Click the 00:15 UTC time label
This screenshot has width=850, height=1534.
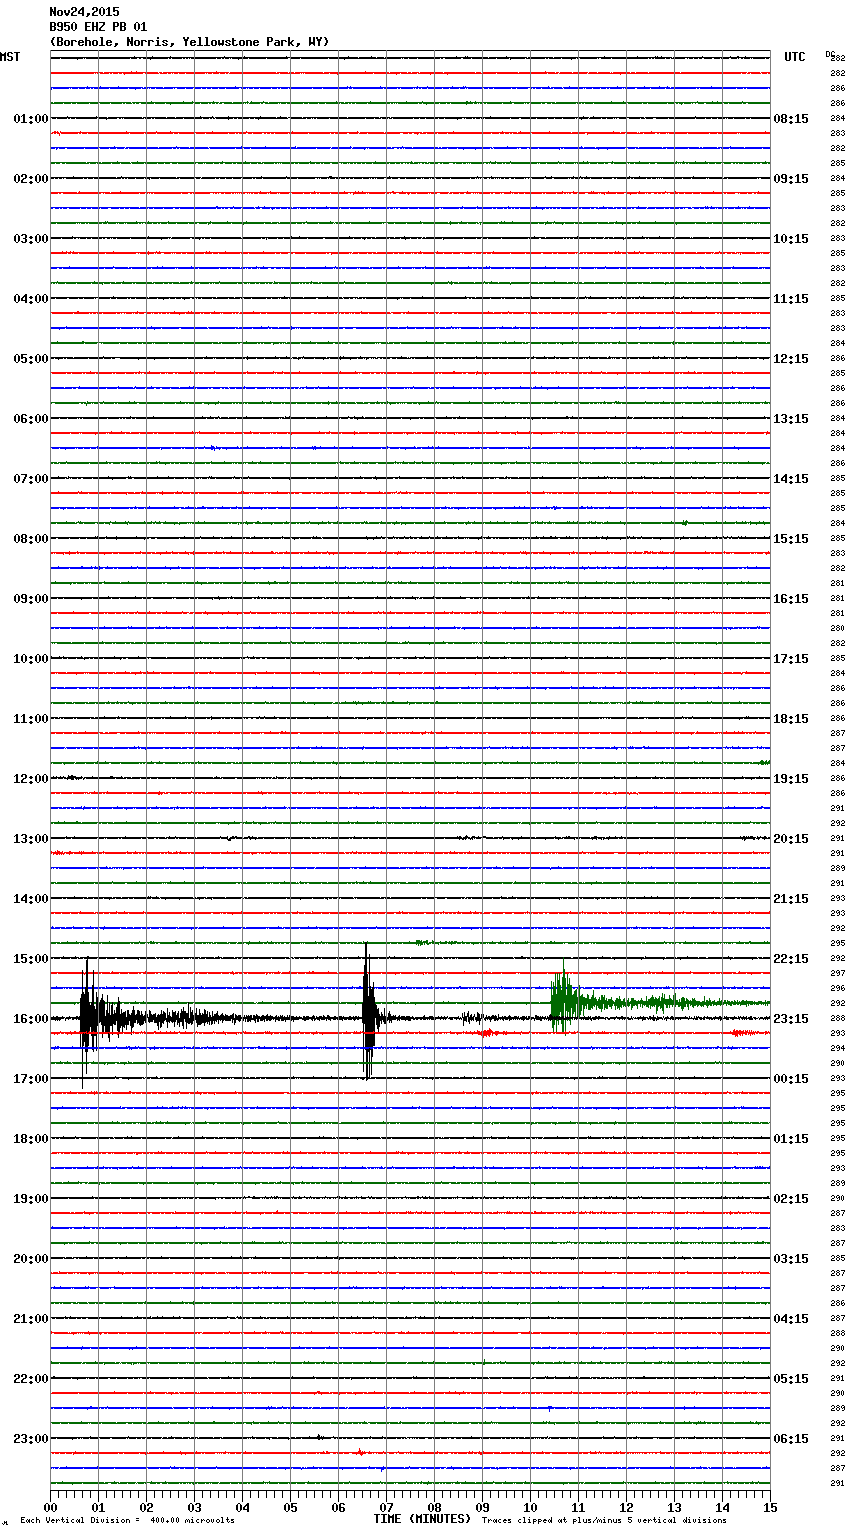click(791, 1079)
